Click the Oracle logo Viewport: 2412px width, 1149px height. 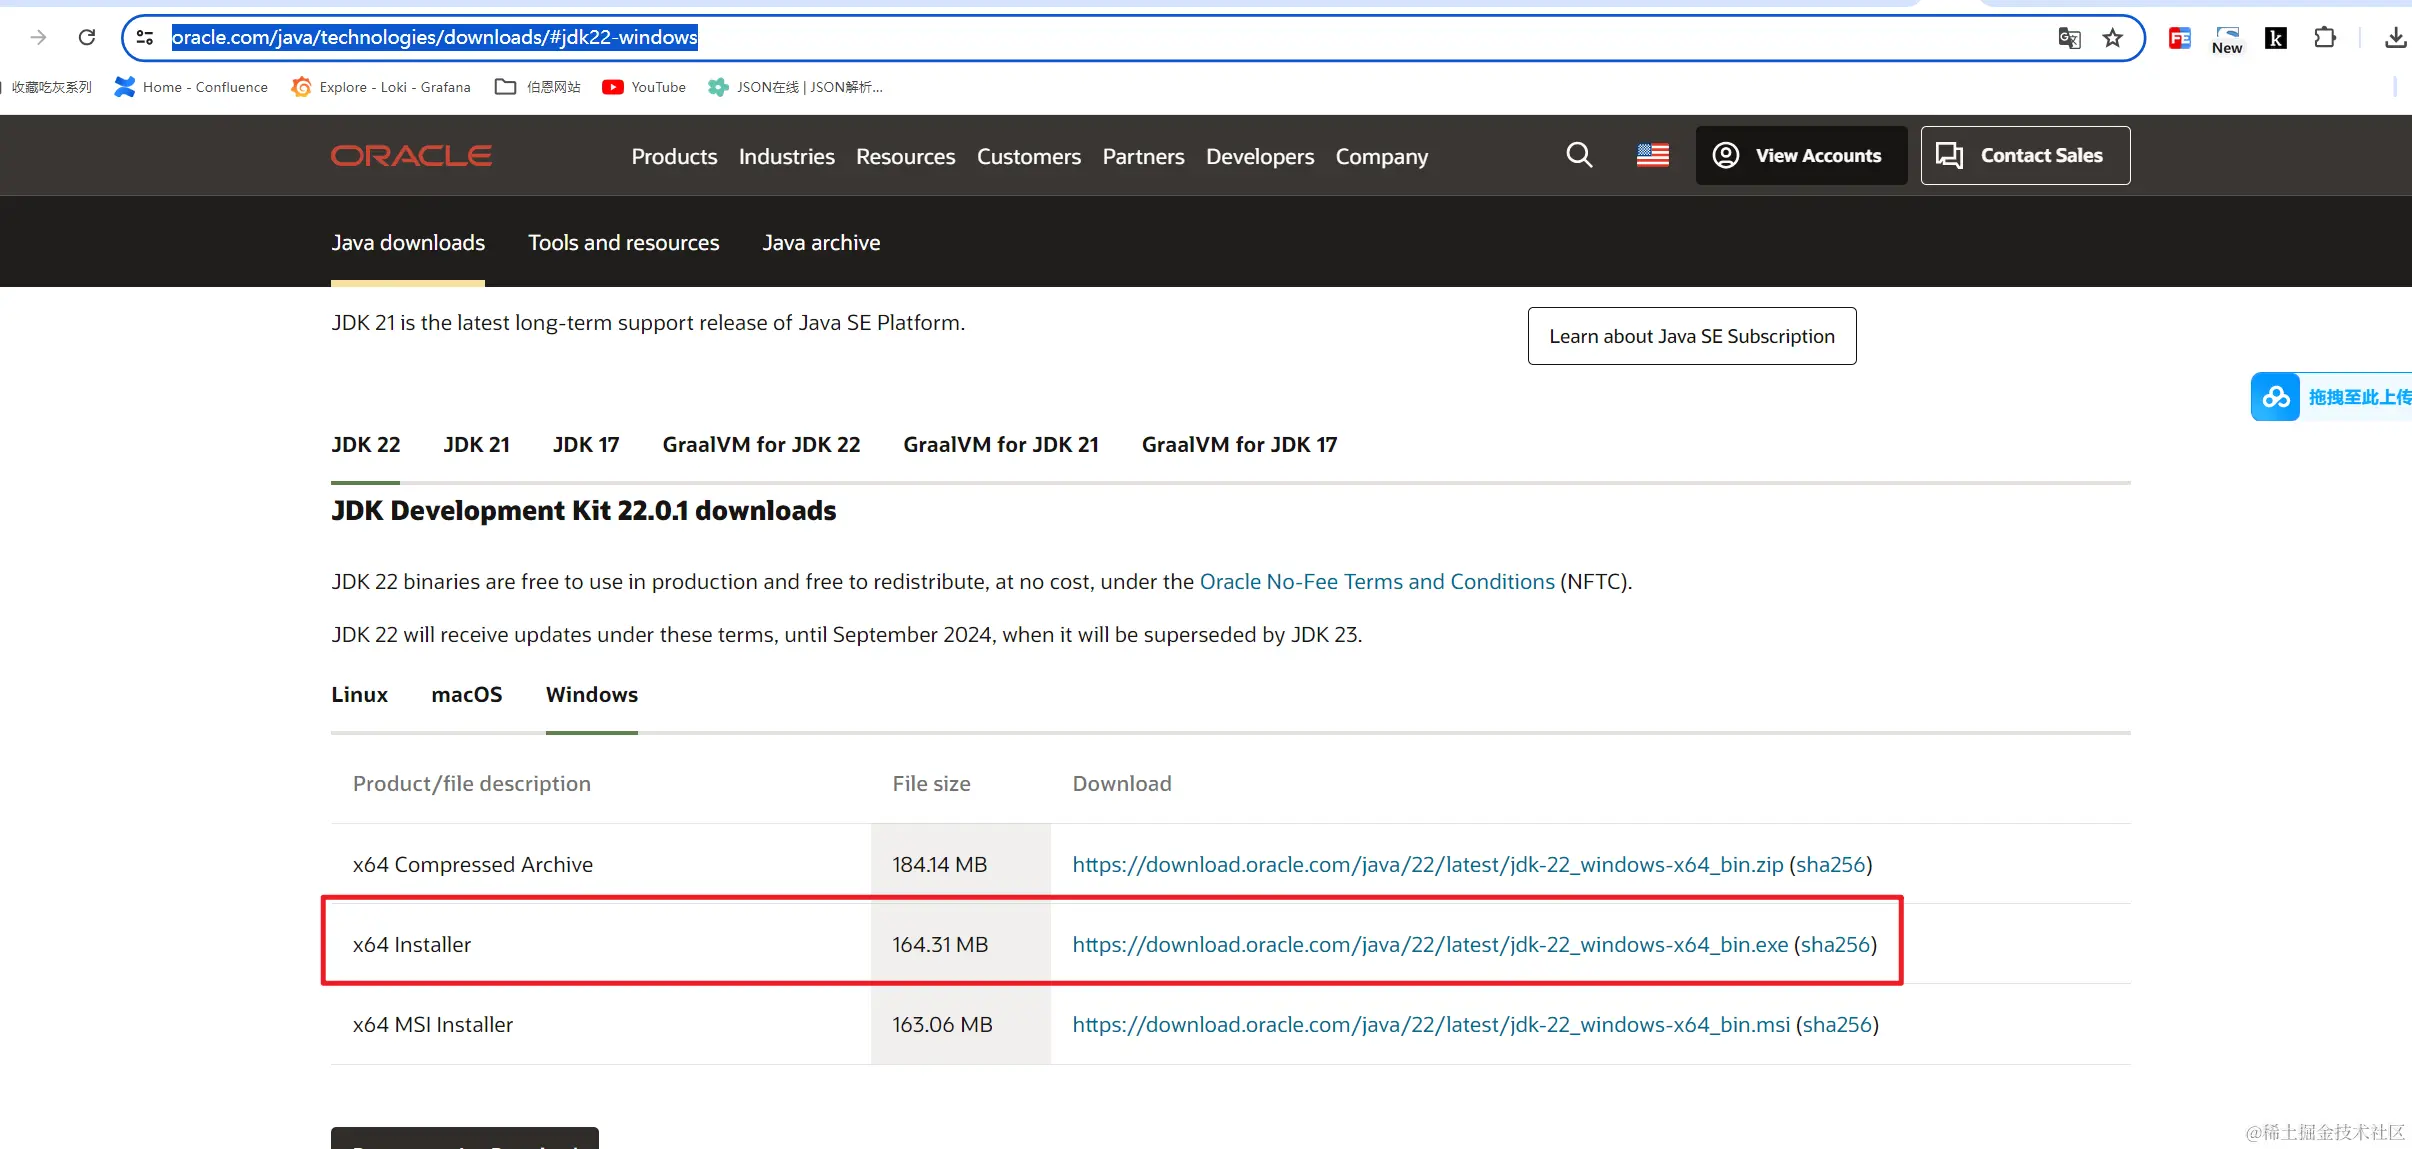[411, 156]
